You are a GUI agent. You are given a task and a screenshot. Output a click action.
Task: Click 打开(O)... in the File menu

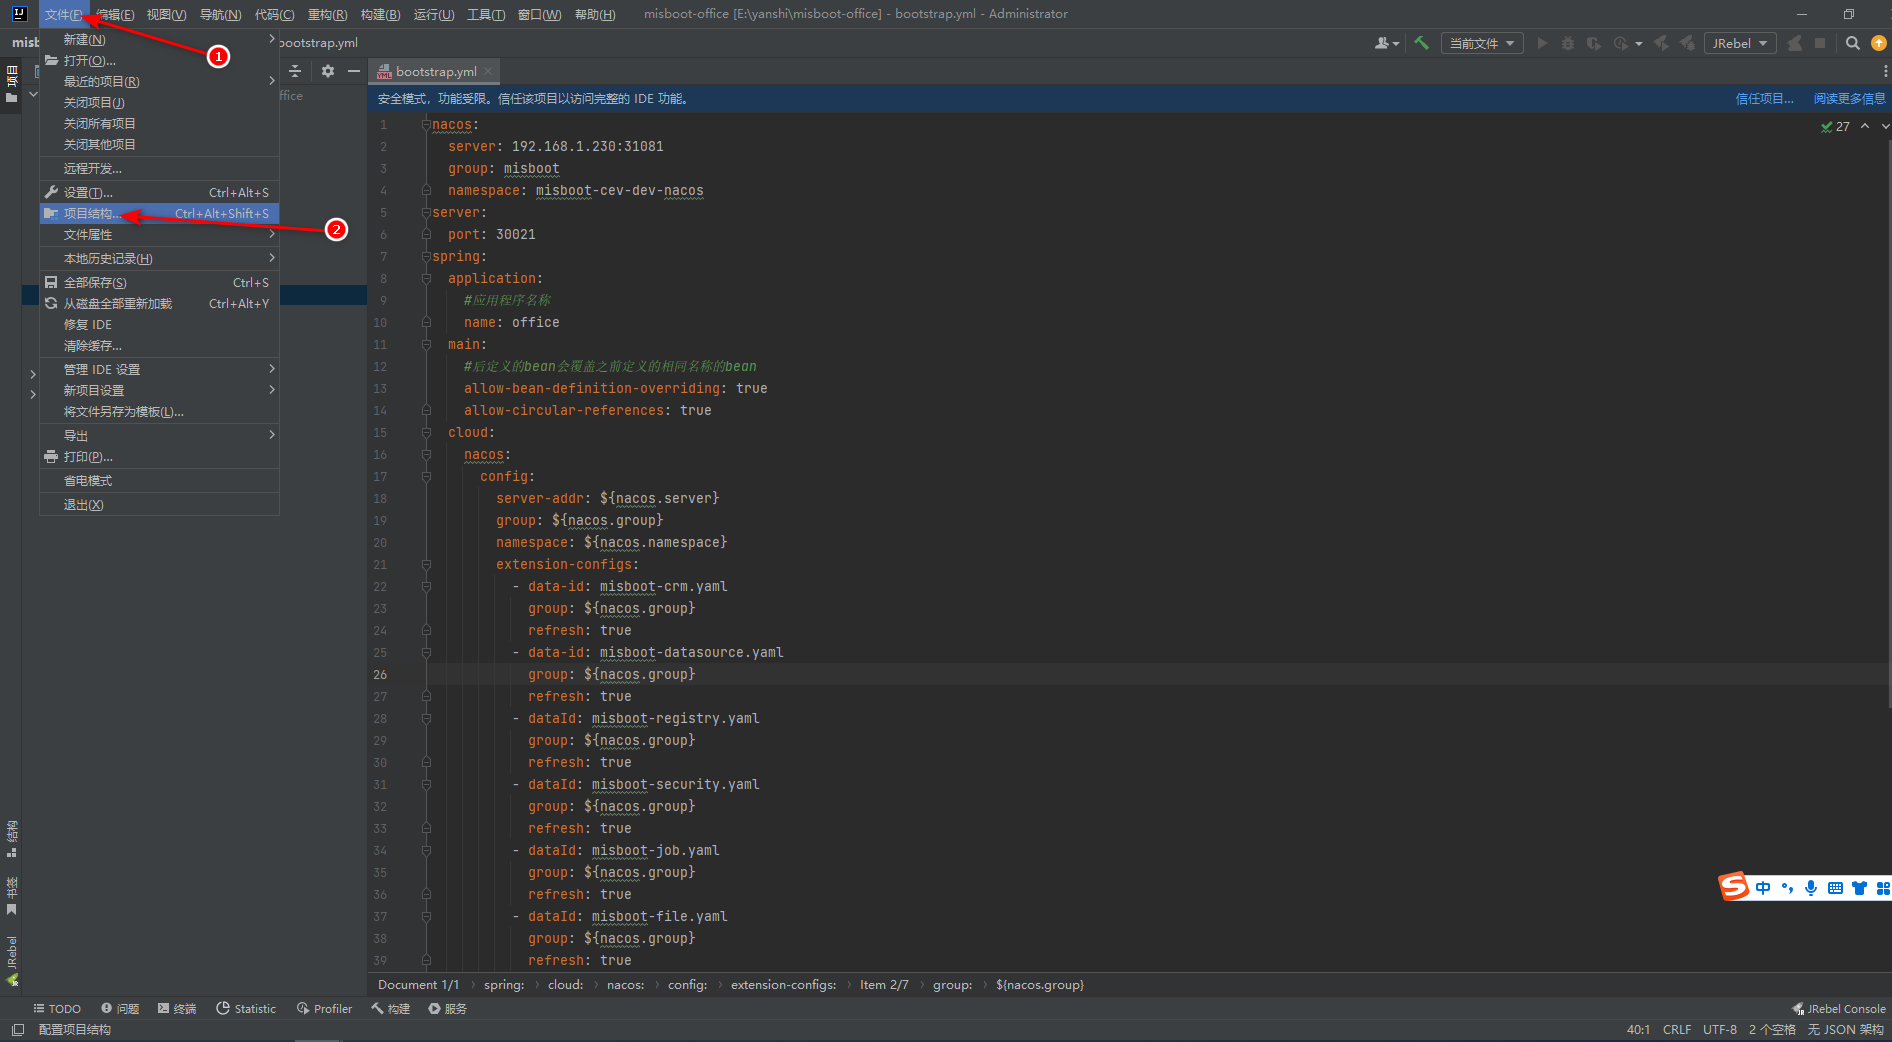coord(159,60)
